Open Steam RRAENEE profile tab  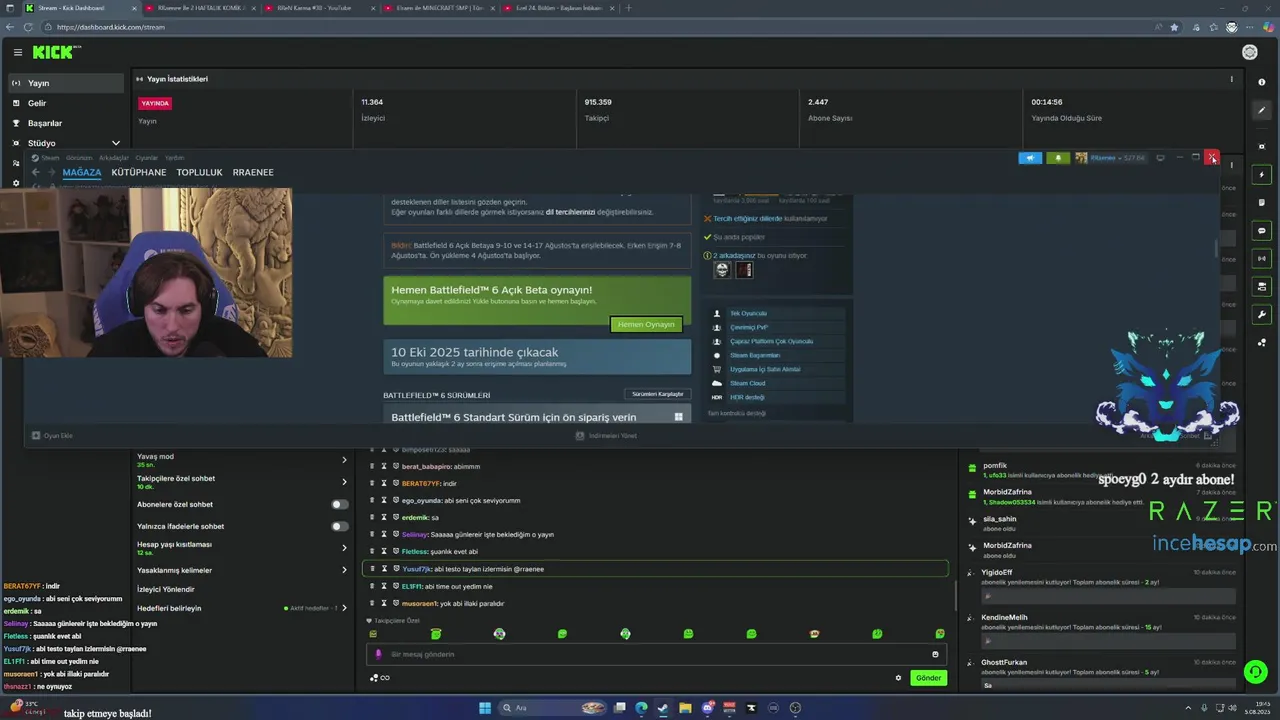253,172
